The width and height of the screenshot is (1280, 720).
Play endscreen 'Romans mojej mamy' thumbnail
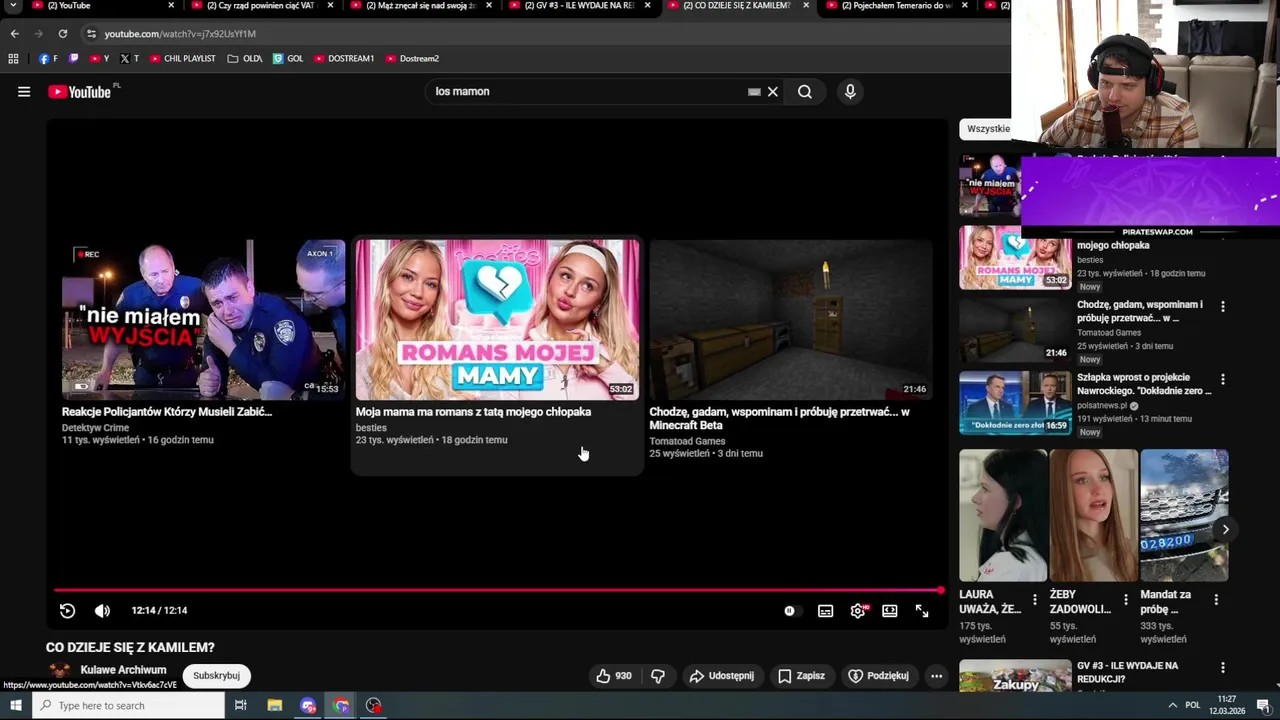(497, 320)
